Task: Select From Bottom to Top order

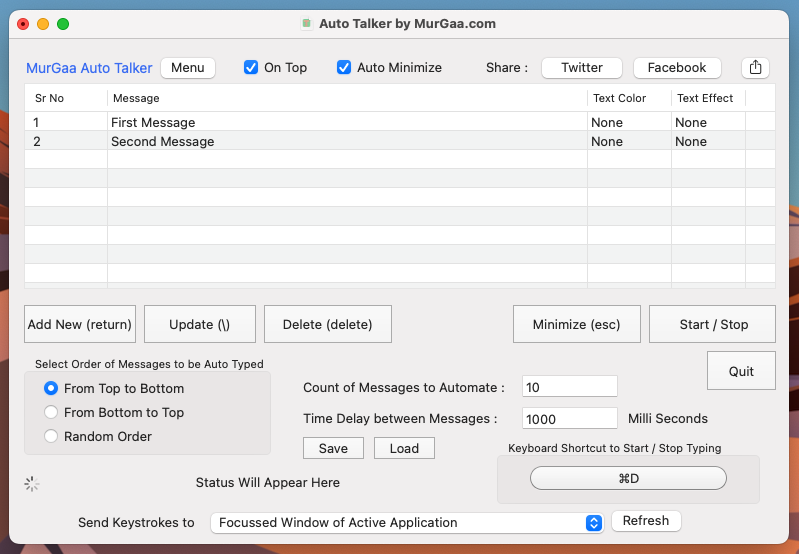Action: [51, 412]
